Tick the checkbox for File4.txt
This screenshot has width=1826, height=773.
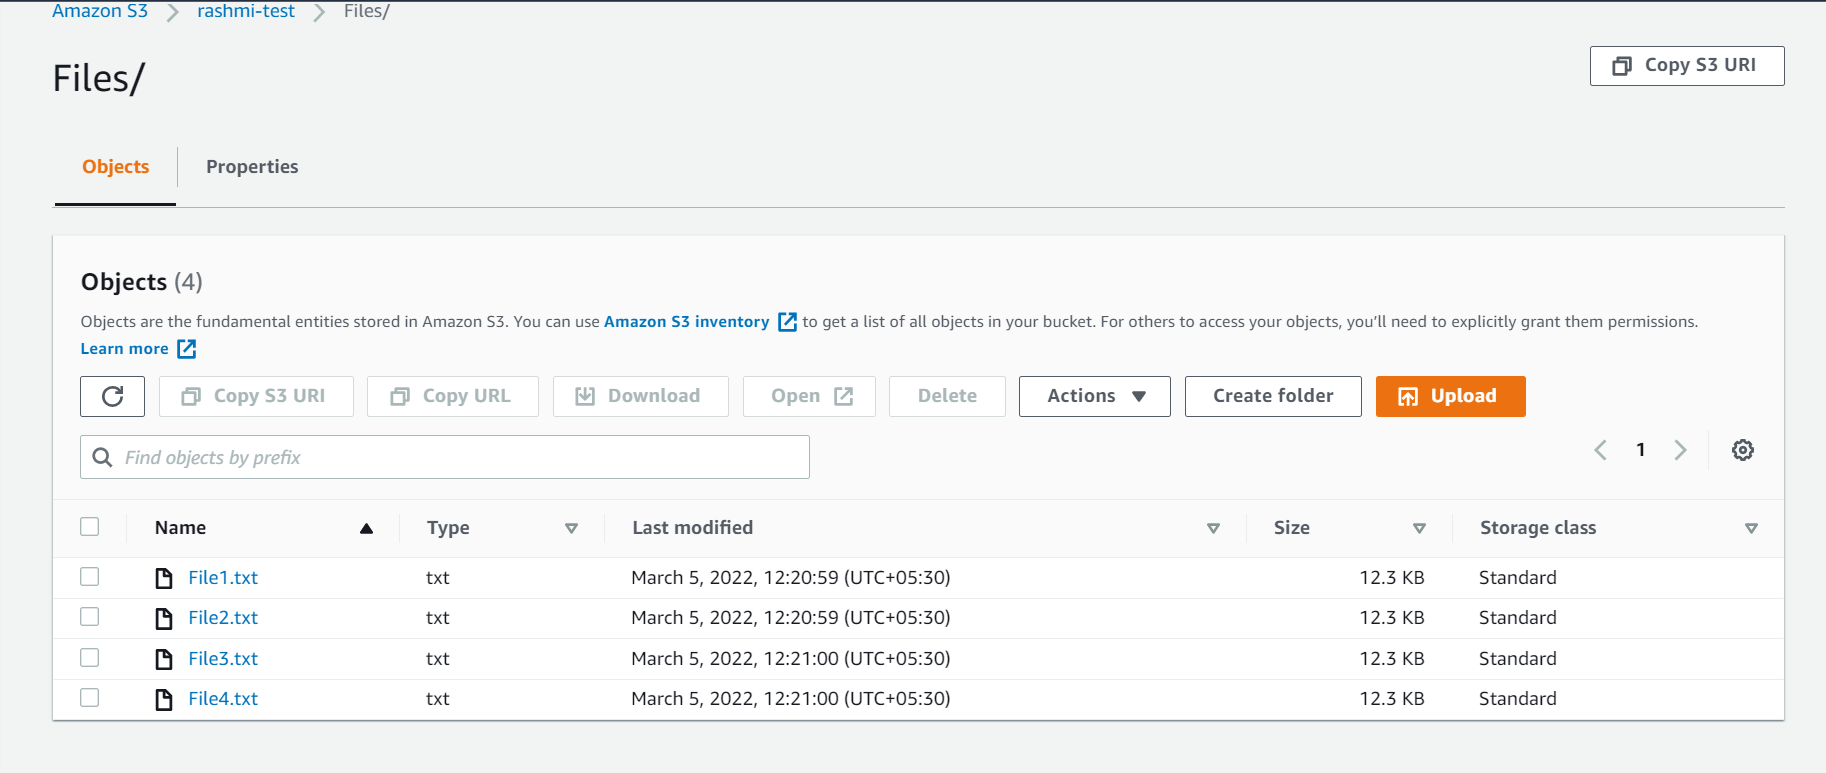(90, 698)
